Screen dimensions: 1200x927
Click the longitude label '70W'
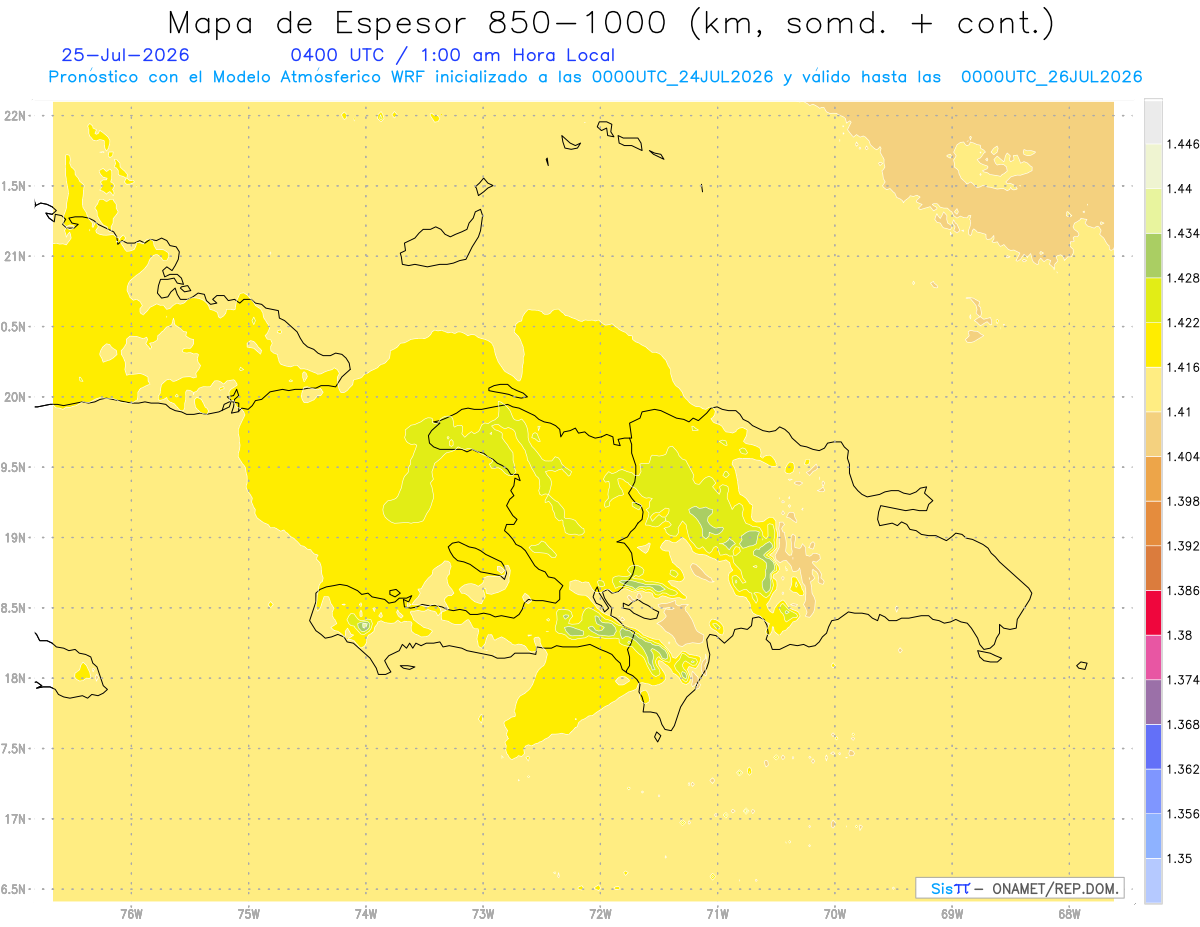coord(834,914)
